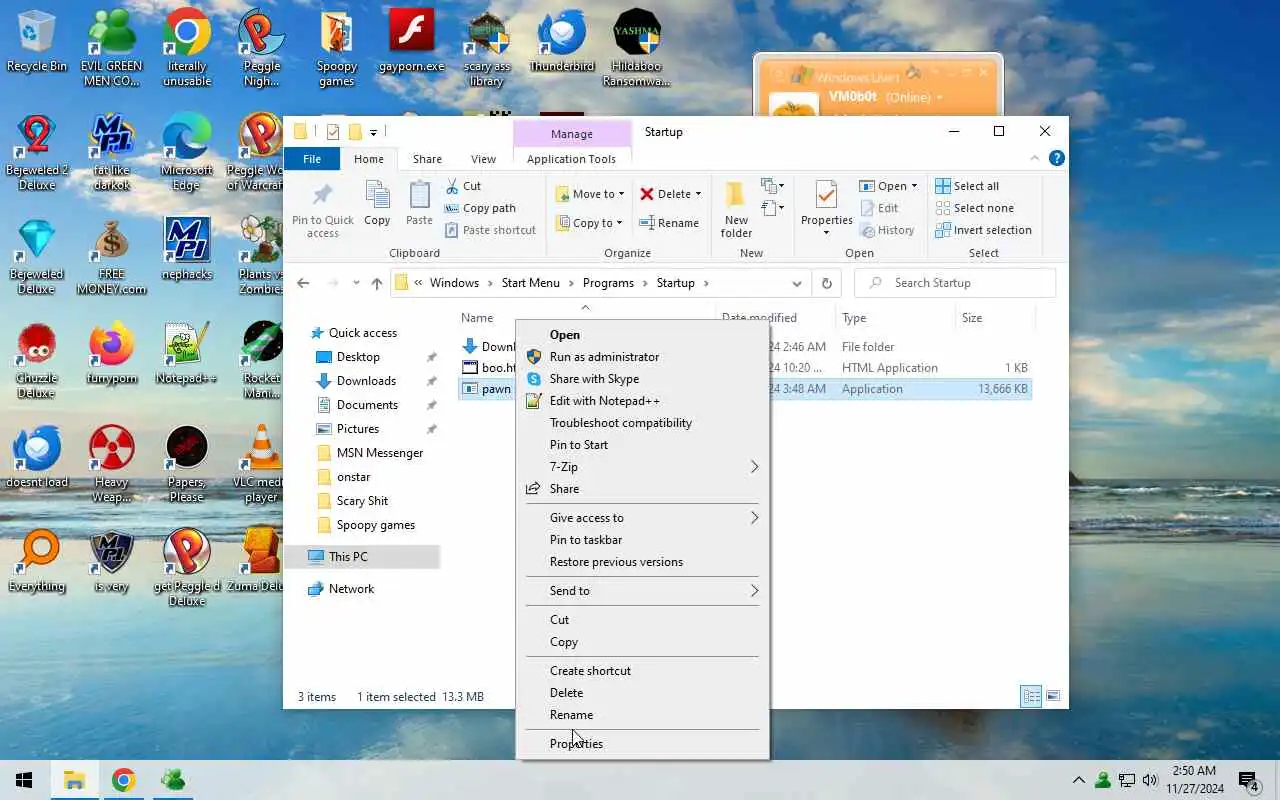Screen dimensions: 1280x800
Task: Click the New folder ribbon icon
Action: tap(736, 210)
